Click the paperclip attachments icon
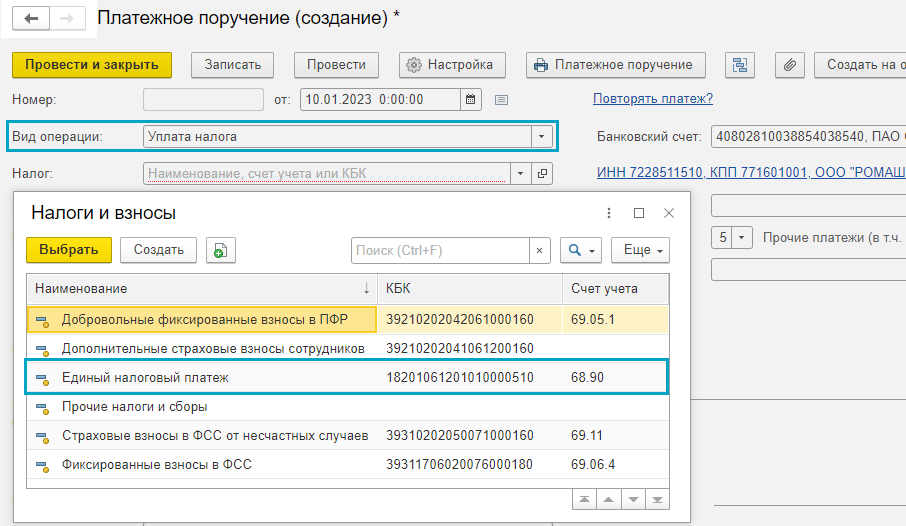 tap(789, 65)
